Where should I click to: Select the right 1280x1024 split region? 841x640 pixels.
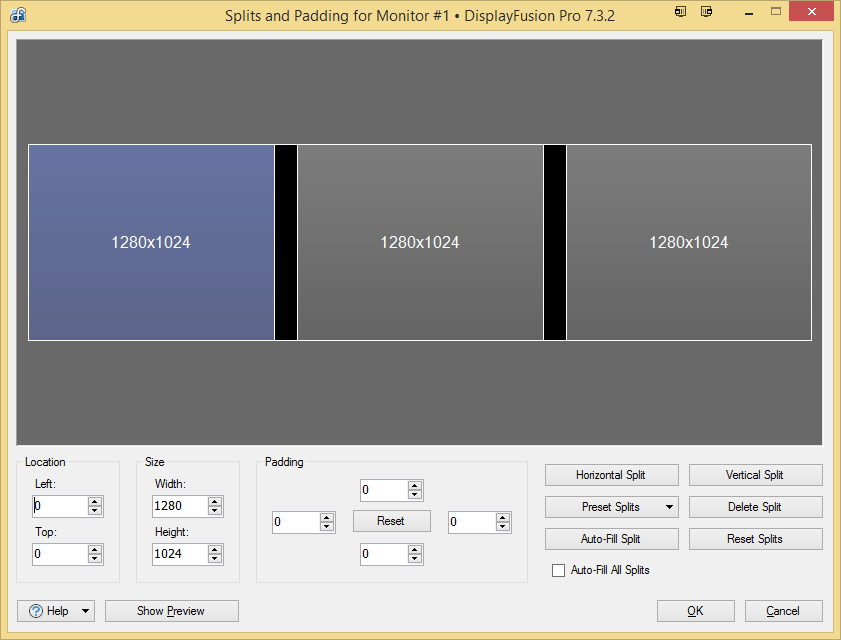(689, 242)
